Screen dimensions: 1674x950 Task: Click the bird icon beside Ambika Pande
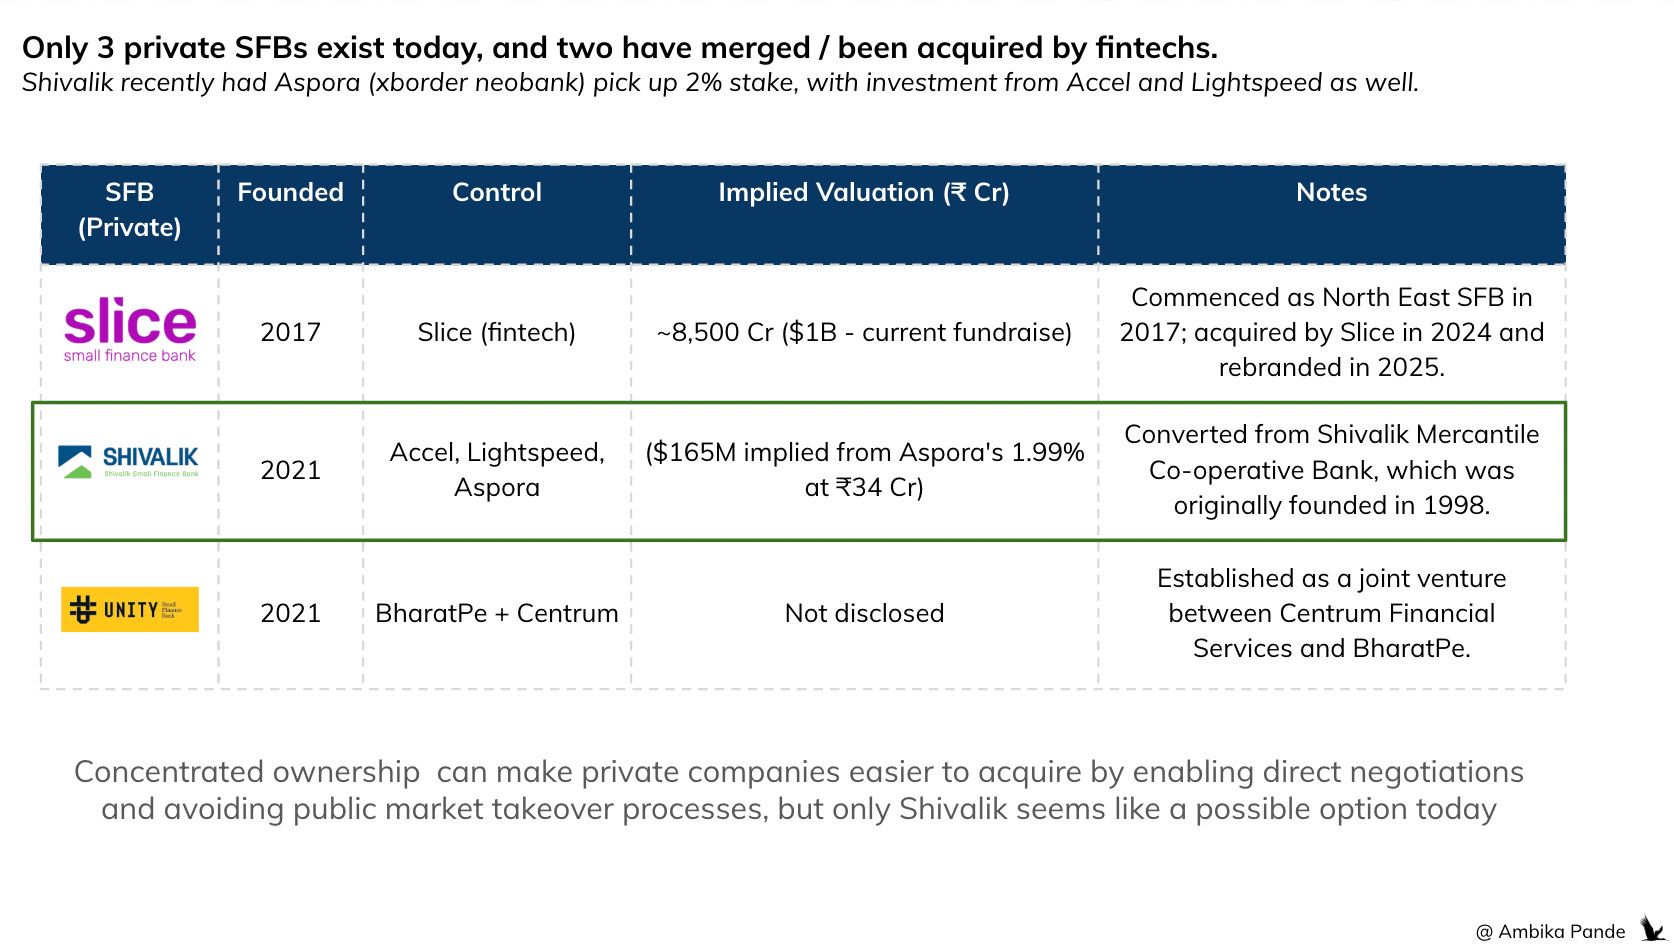tap(1652, 929)
